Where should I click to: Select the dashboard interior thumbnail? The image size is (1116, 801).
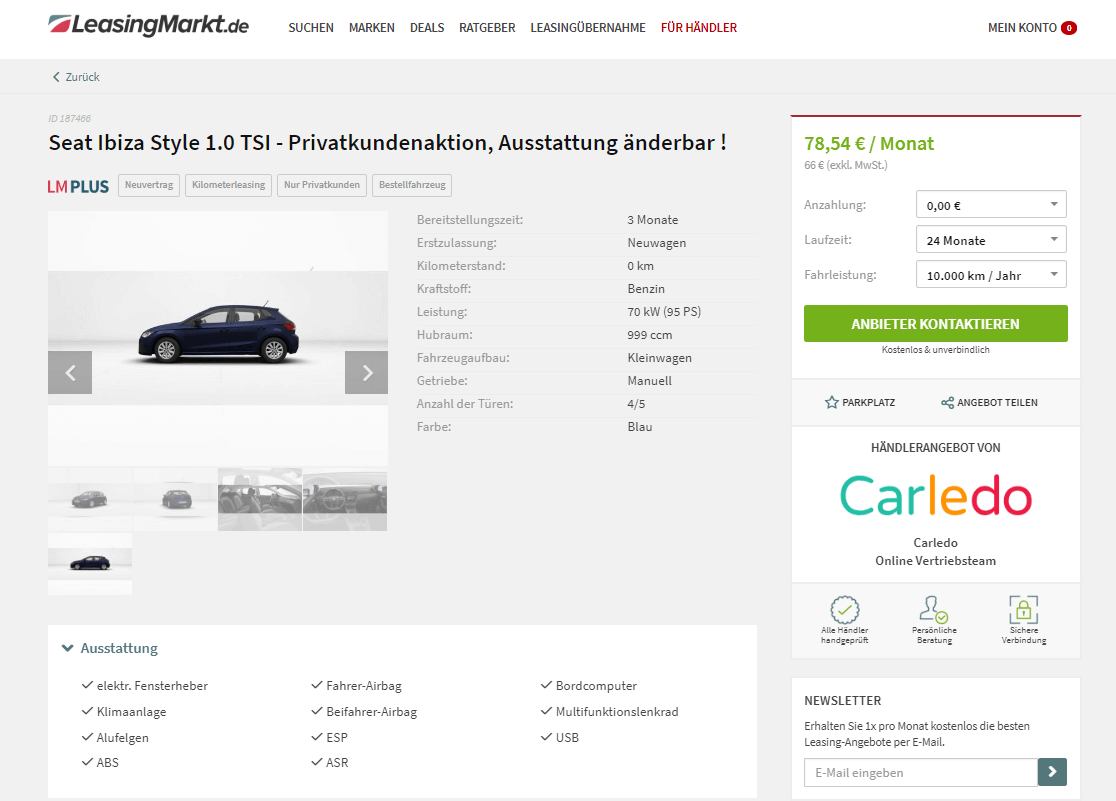pyautogui.click(x=345, y=499)
